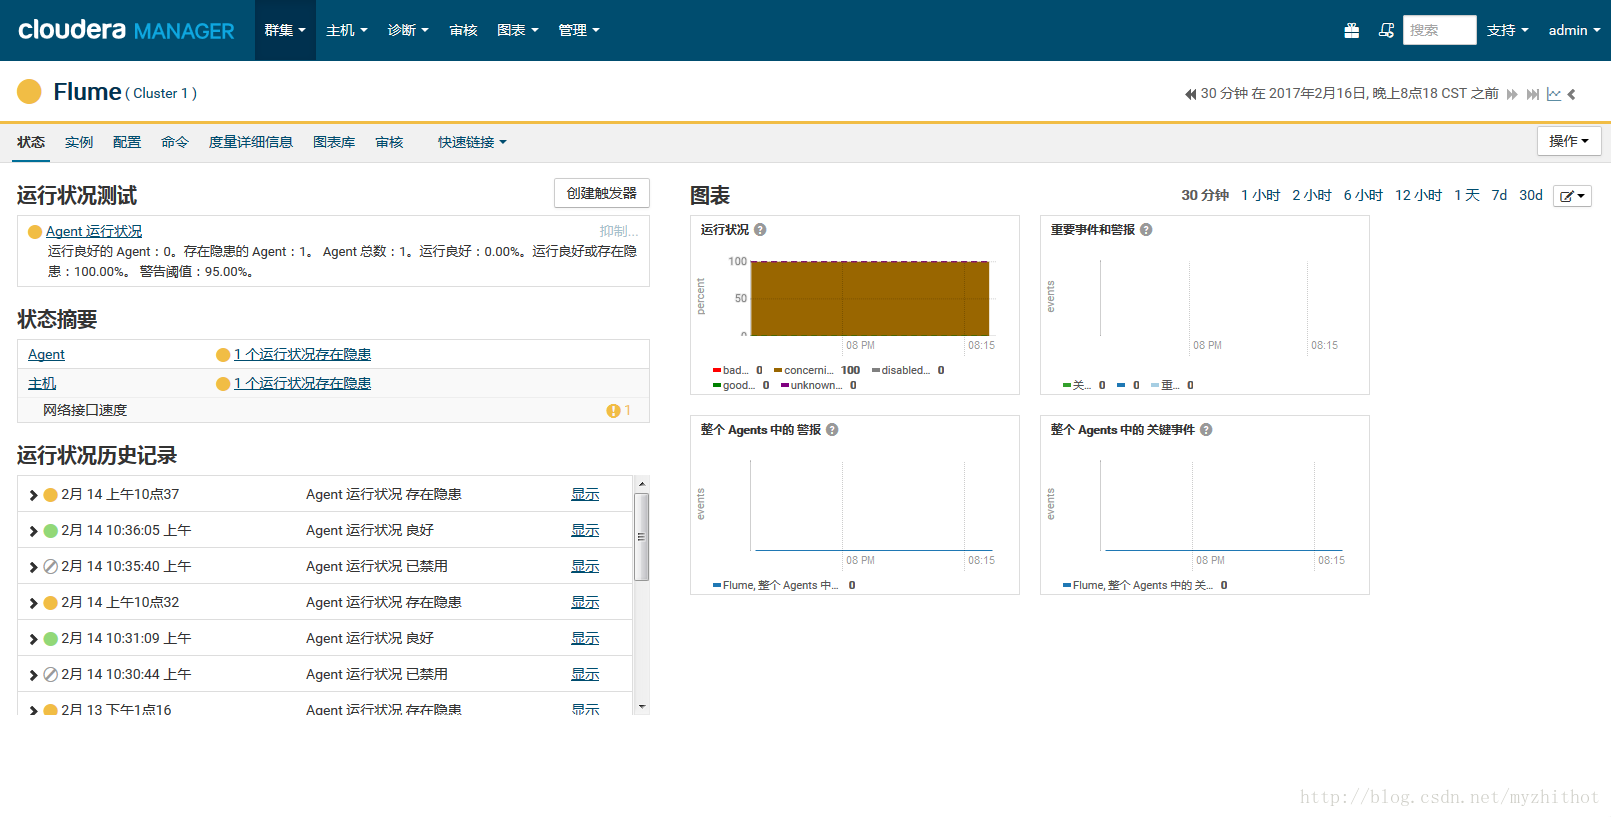Screen dimensions: 1611x817
Task: Expand the 2月 14 10:35:40 history entry
Action: click(33, 567)
